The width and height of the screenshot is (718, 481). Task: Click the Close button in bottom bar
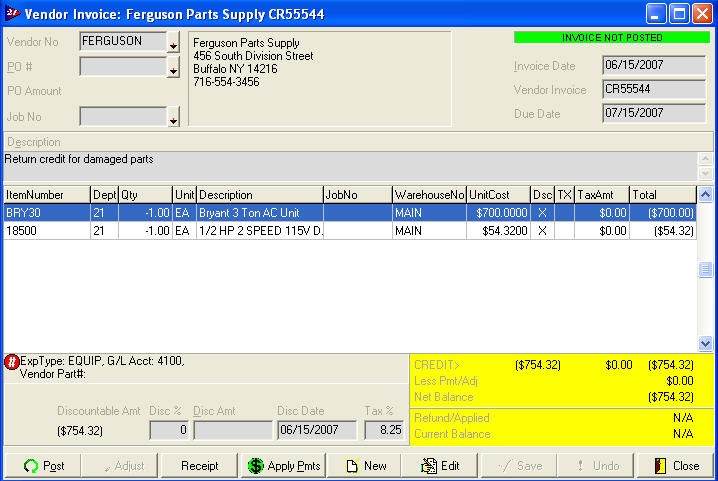(675, 466)
